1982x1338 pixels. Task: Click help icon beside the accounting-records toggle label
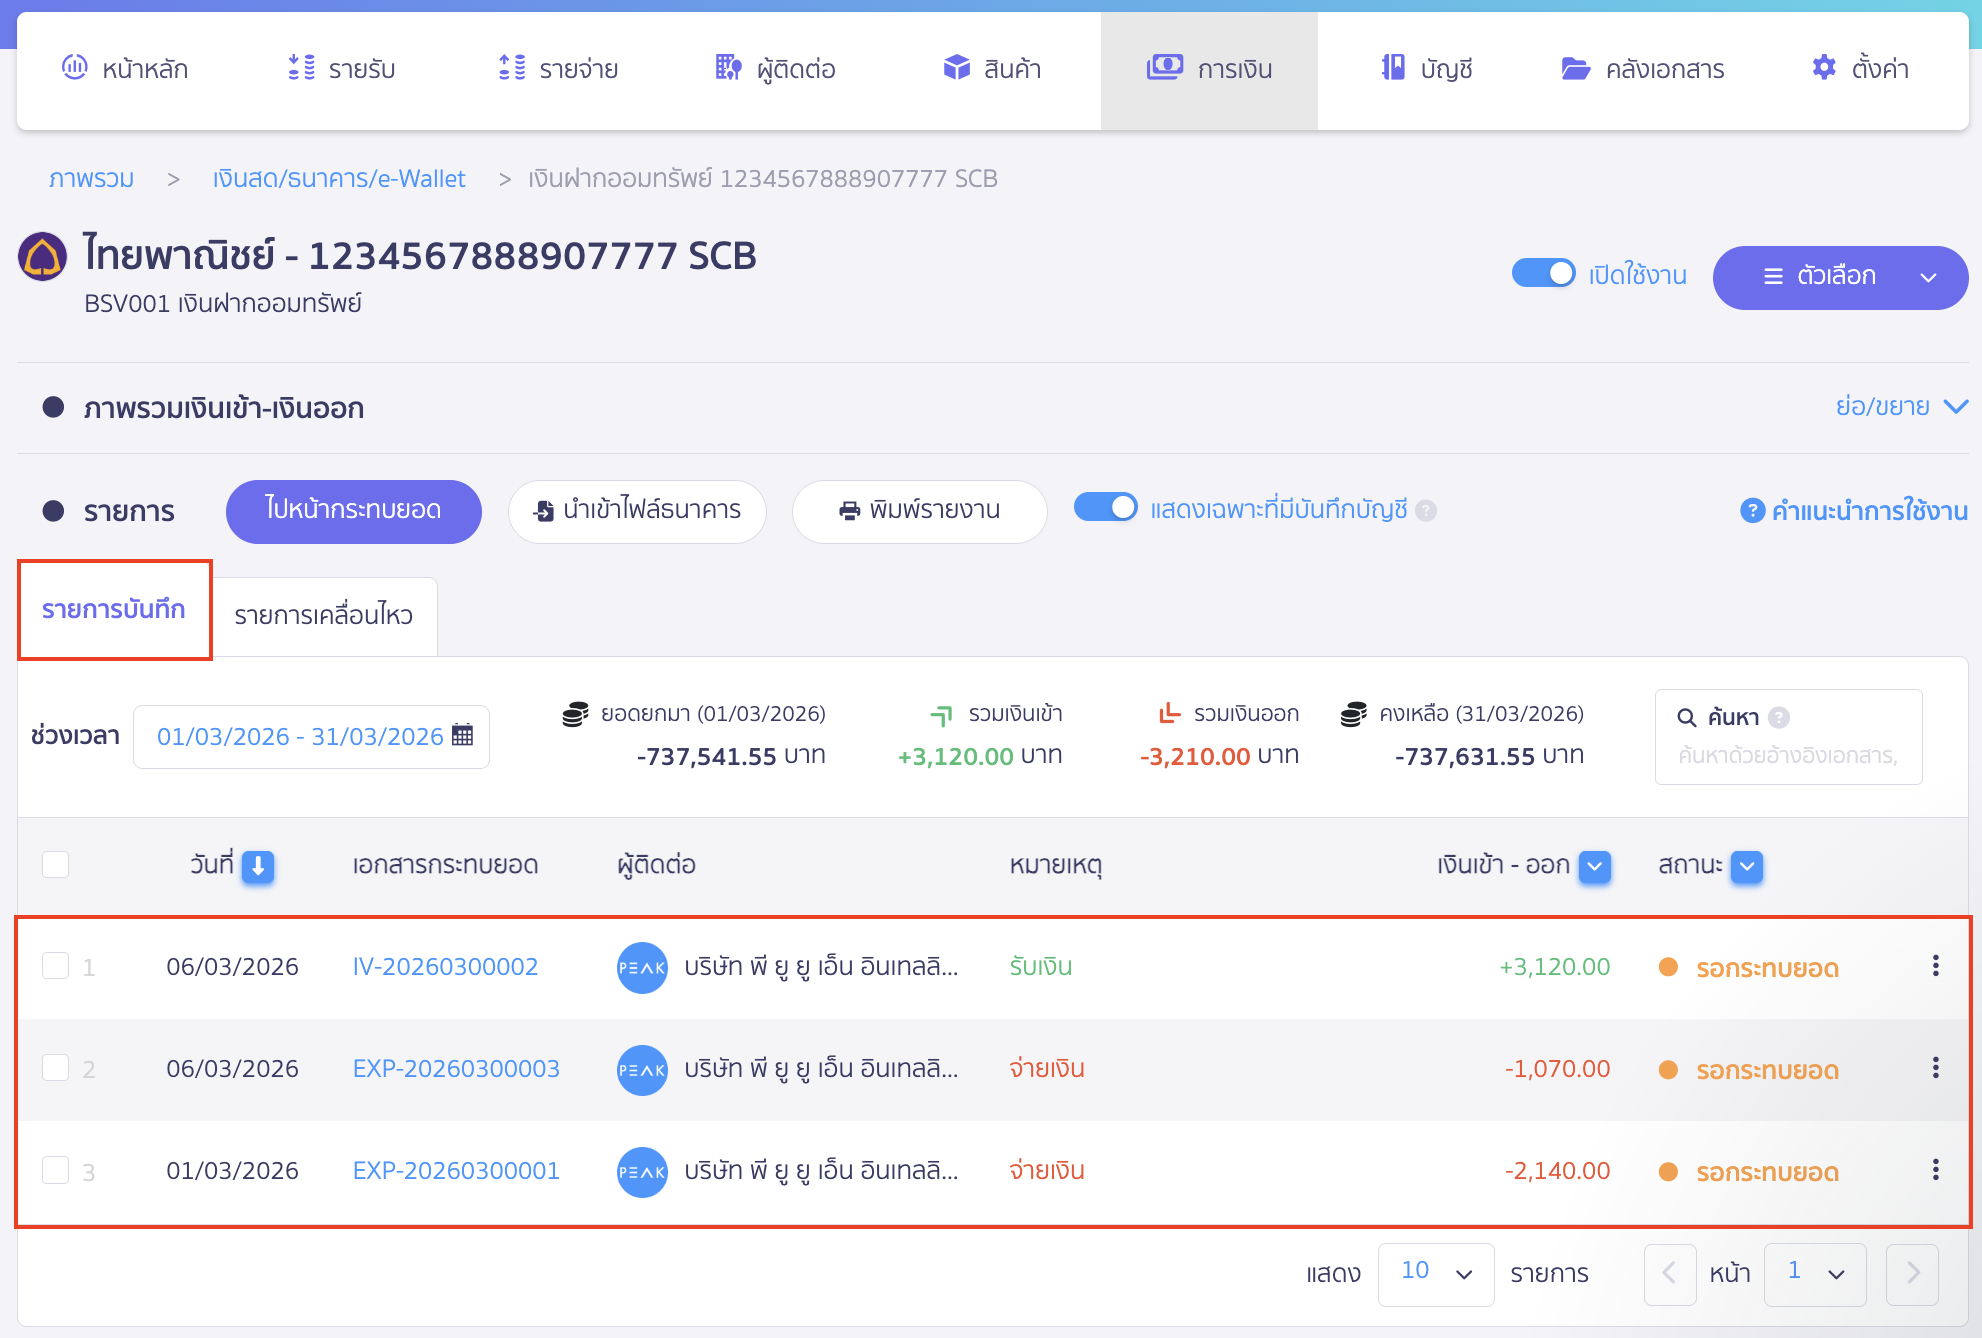click(x=1427, y=510)
